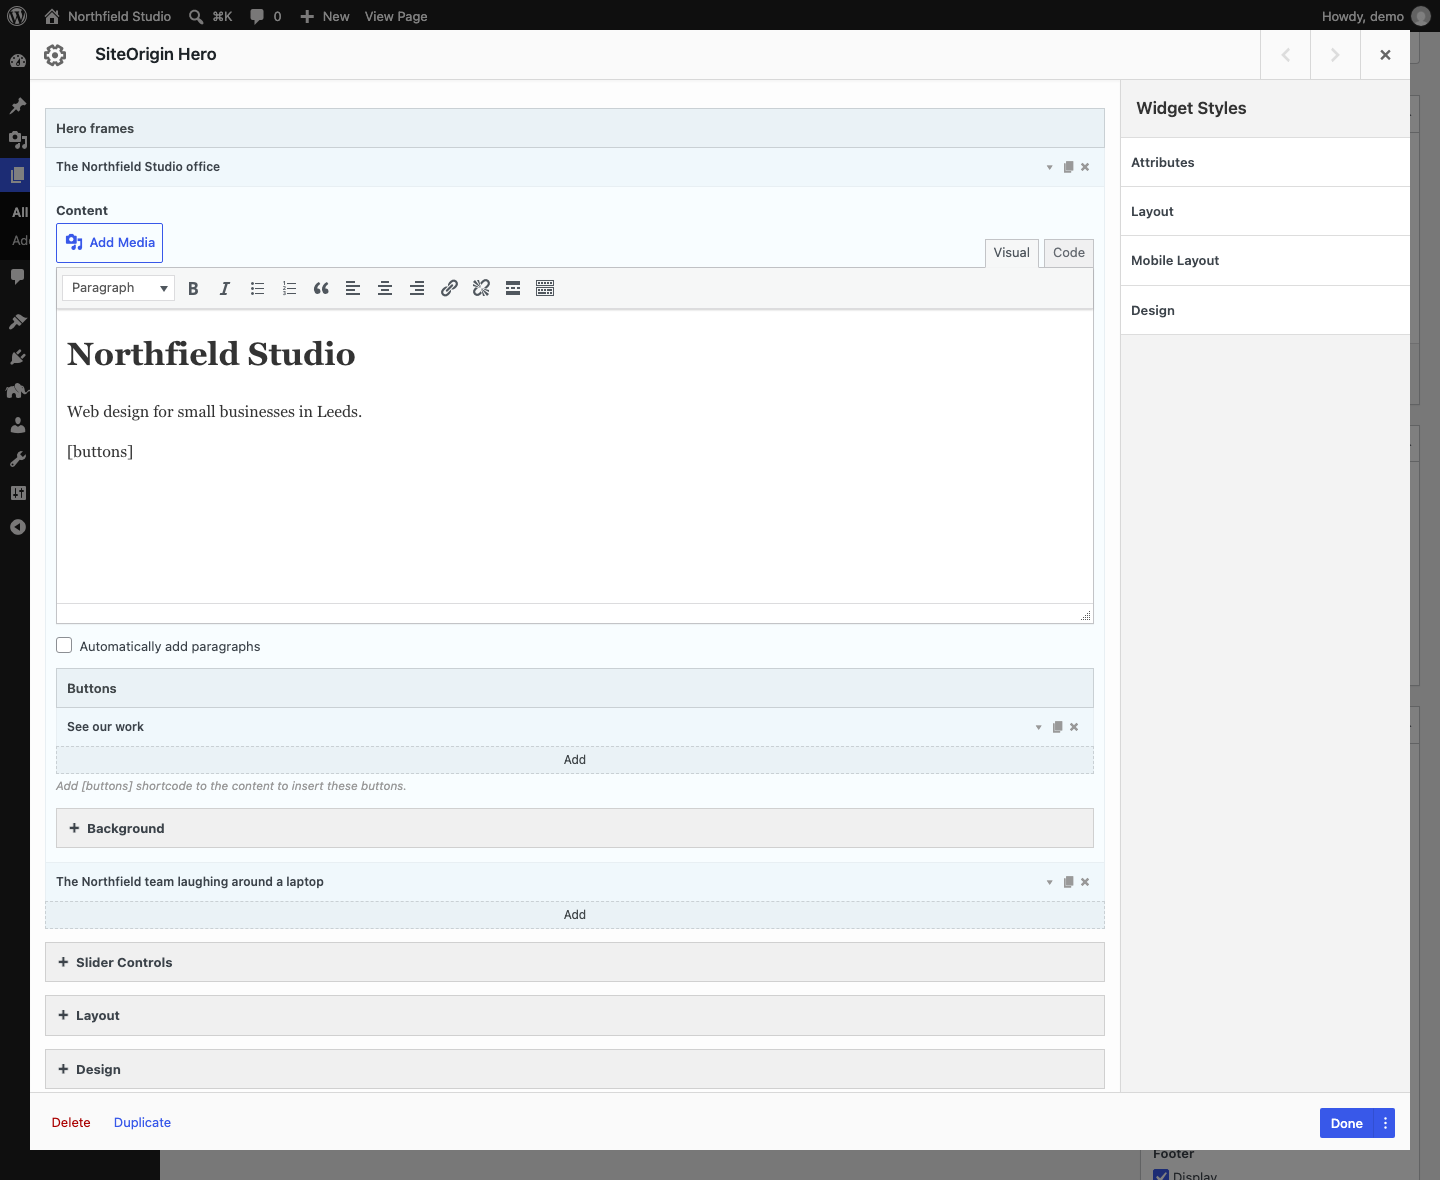
Task: Open Users in the WordPress sidebar
Action: [x=17, y=425]
